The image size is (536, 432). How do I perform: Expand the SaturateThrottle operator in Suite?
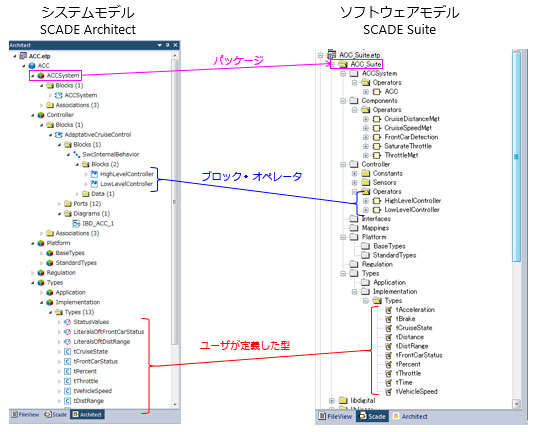point(366,146)
